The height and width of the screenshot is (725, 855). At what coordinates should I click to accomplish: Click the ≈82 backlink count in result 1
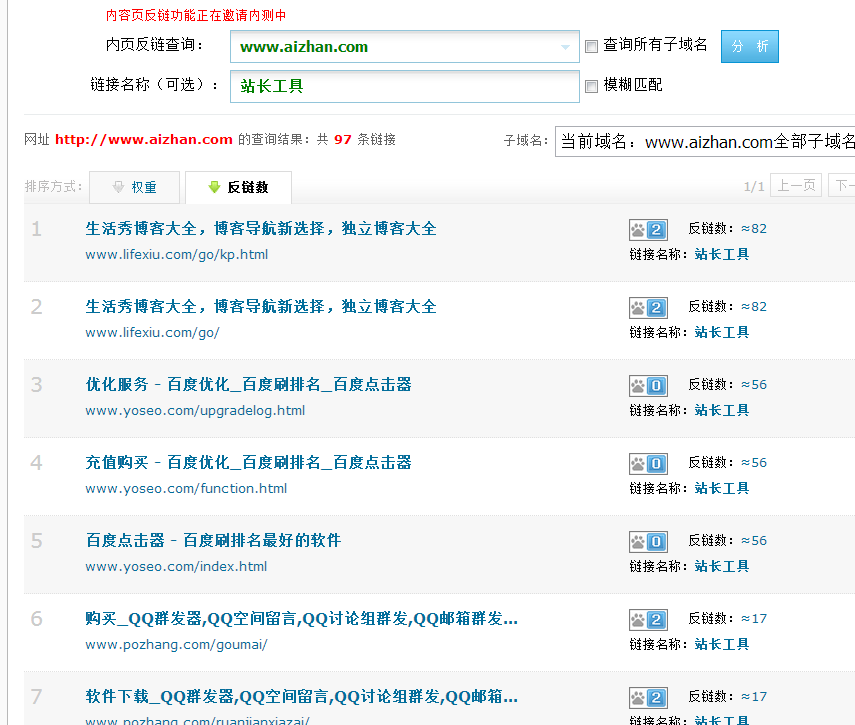pos(754,228)
